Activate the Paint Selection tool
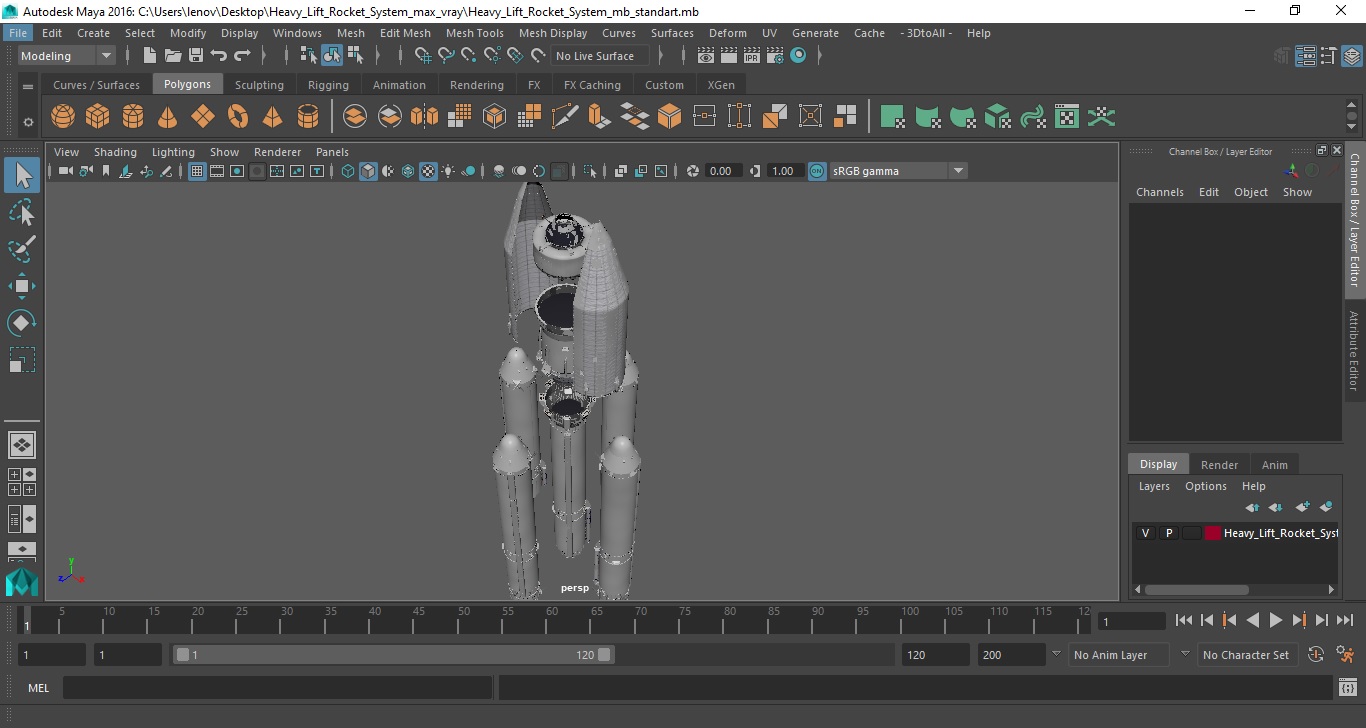 (x=22, y=249)
